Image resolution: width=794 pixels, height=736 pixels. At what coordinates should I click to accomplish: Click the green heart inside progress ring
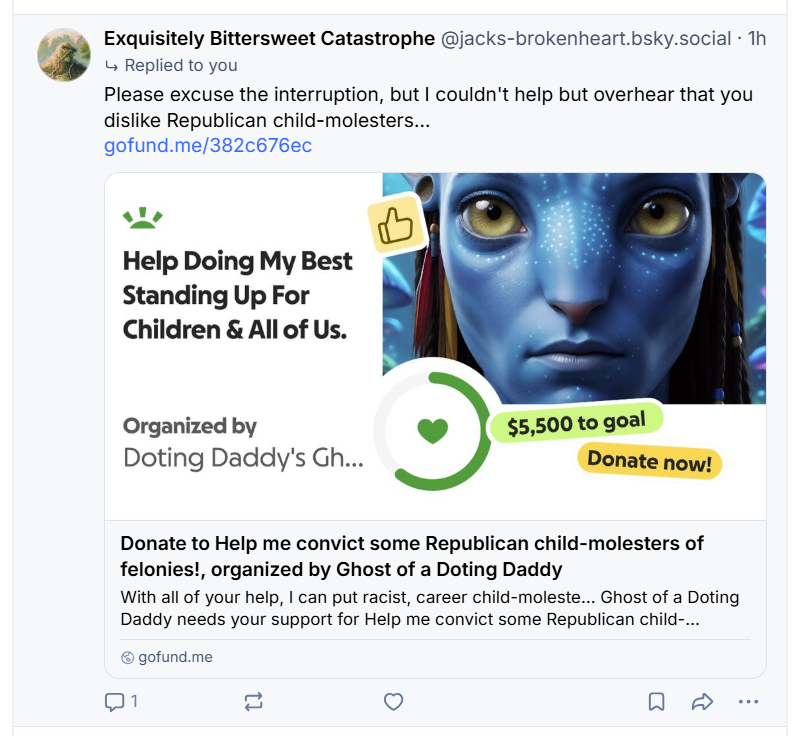[433, 431]
